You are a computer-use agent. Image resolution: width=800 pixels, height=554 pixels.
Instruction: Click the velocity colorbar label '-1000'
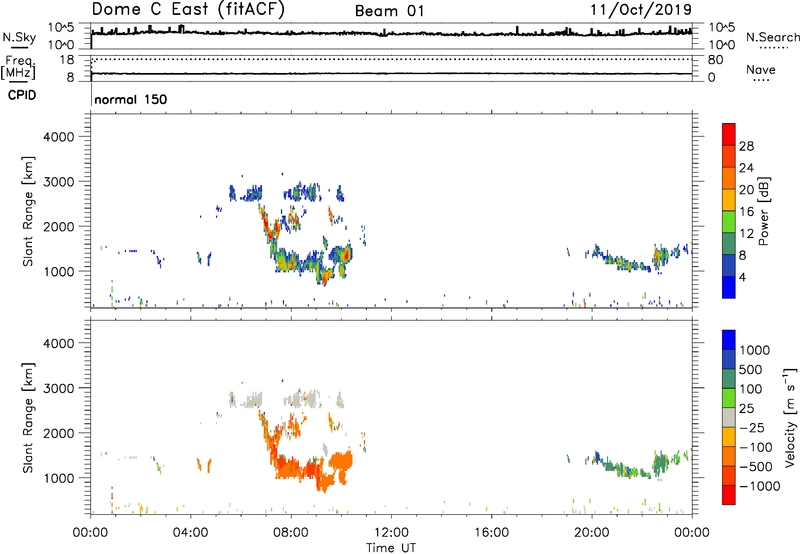(759, 486)
